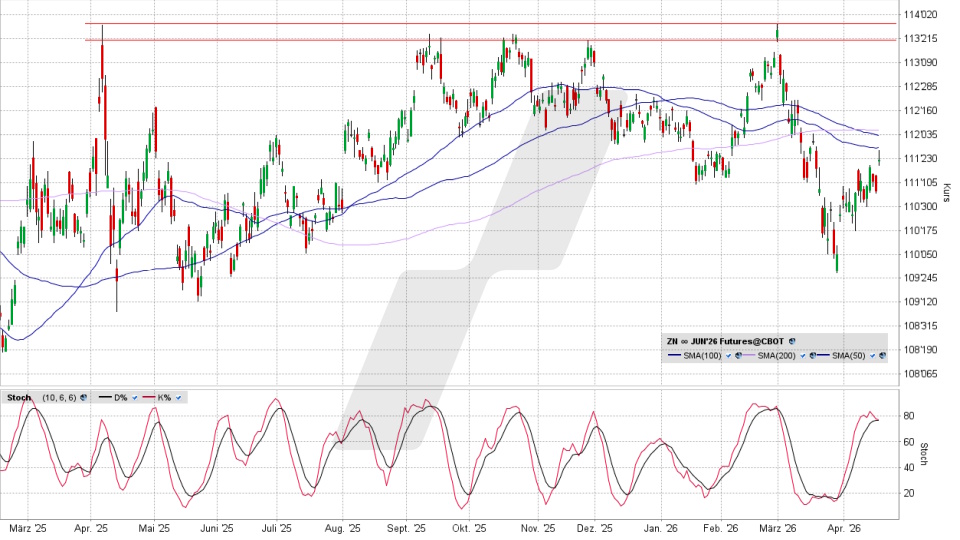Click the Stoch indicator label
Image resolution: width=960 pixels, height=540 pixels.
(19, 398)
